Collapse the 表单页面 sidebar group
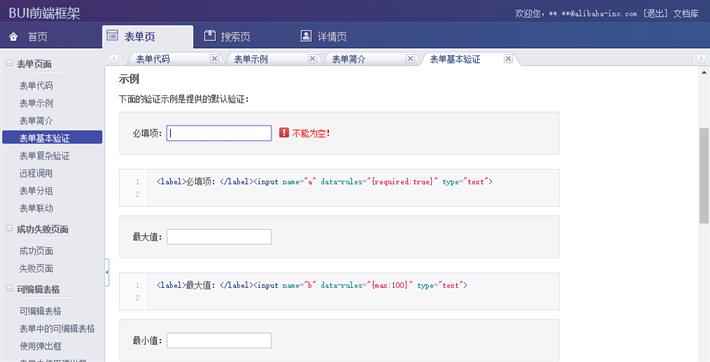This screenshot has height=362, width=710. pyautogui.click(x=10, y=63)
